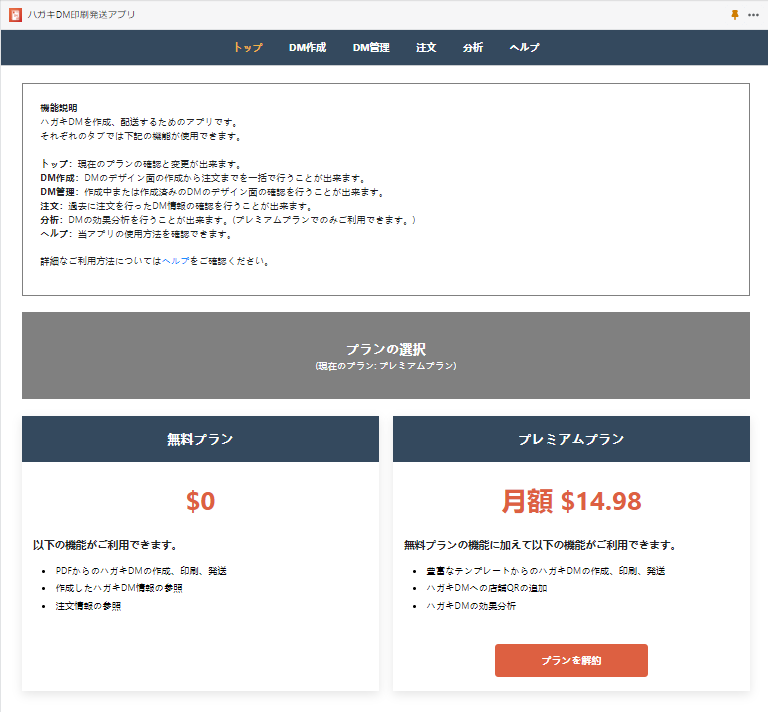Follow the blue ヘルプ link in description
Screen dimensions: 768x712
pos(175,261)
